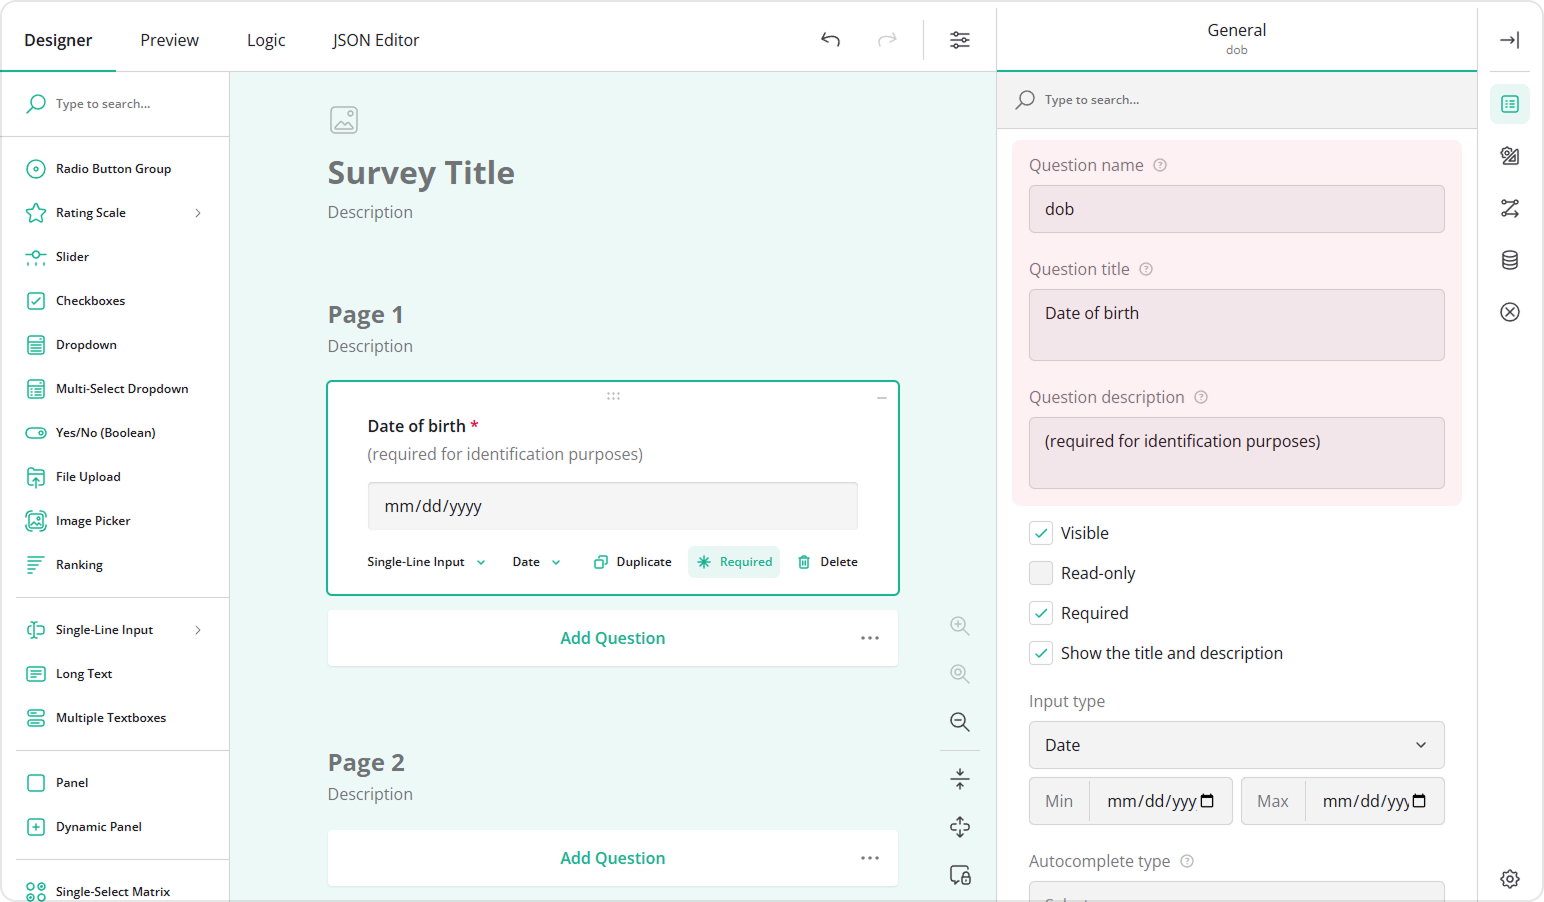Open the Logic panel in the property sidebar
Screen dimensions: 1544x902
1510,207
